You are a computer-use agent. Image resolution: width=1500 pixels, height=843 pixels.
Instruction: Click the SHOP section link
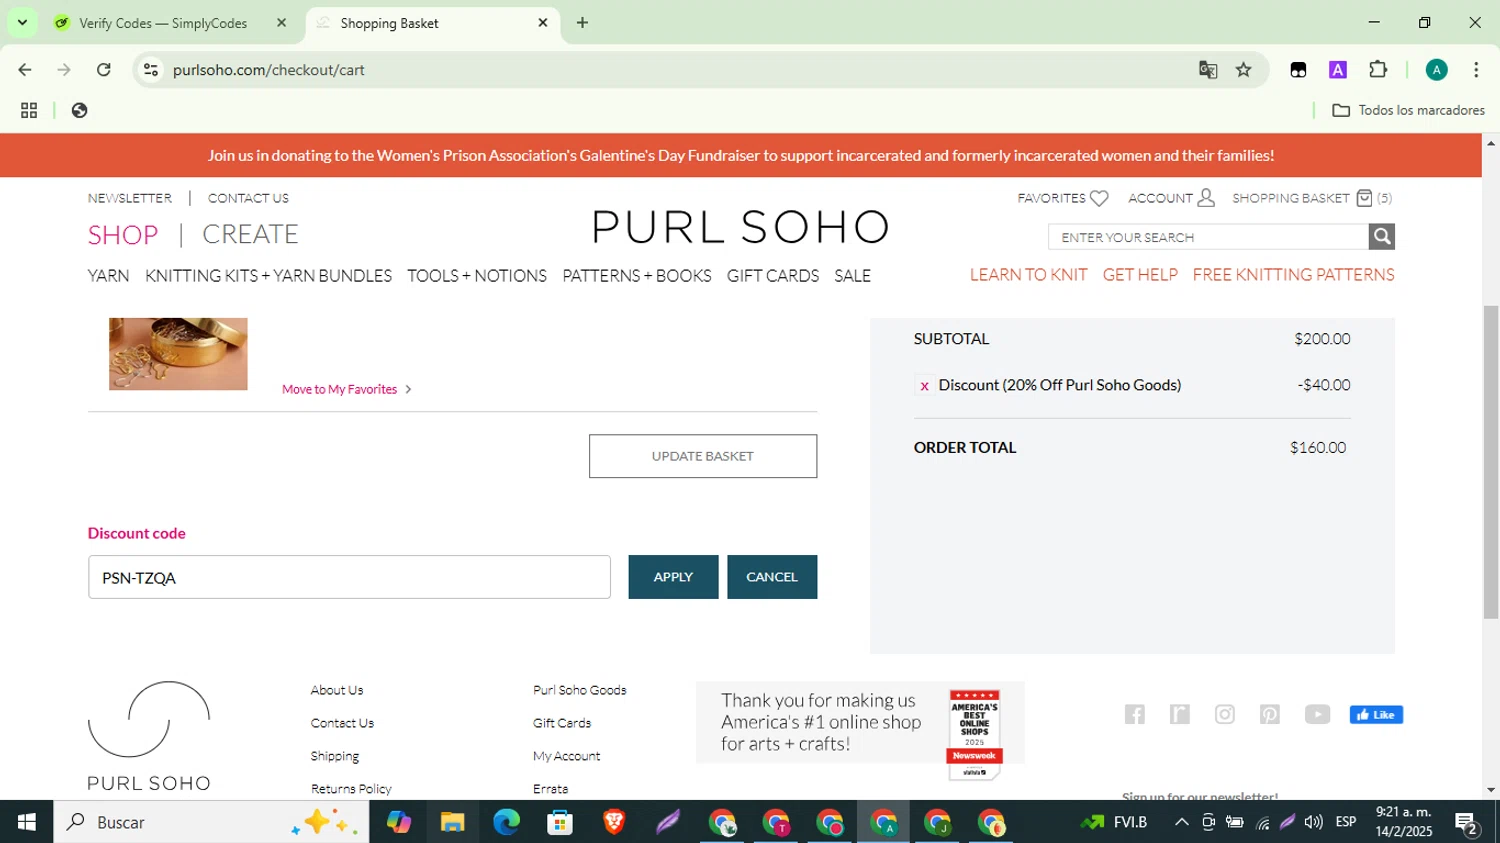click(123, 235)
